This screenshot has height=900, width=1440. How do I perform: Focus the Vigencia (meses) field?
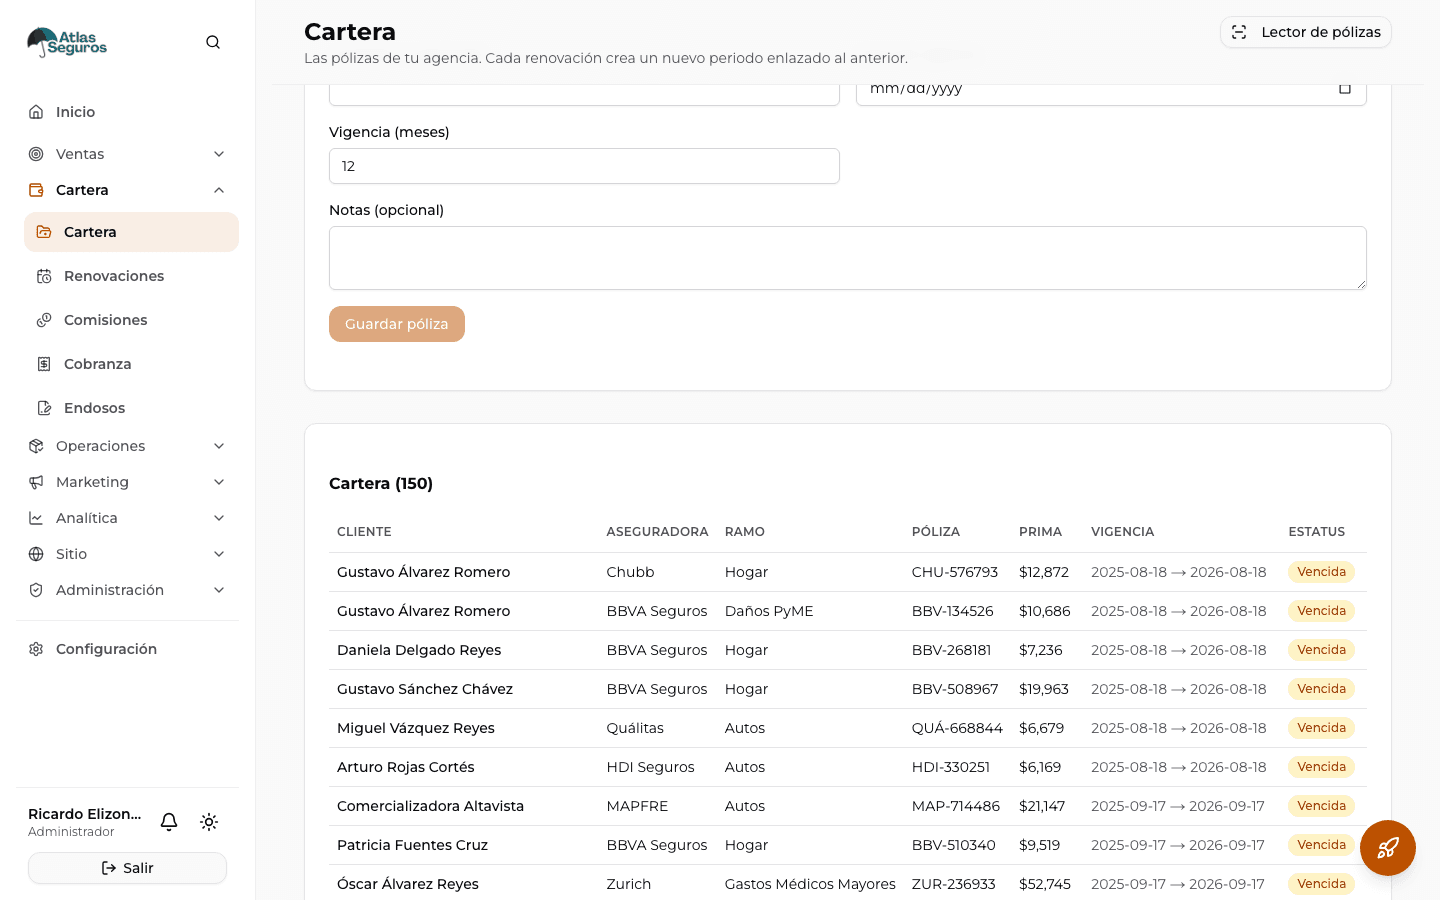(x=584, y=166)
